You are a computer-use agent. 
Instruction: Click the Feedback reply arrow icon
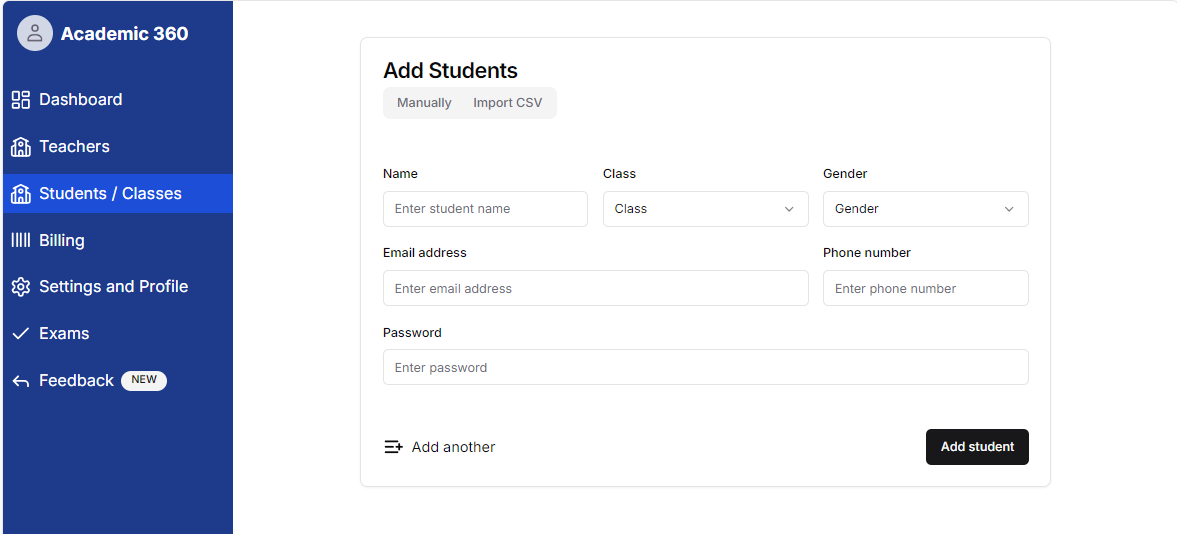pyautogui.click(x=20, y=381)
